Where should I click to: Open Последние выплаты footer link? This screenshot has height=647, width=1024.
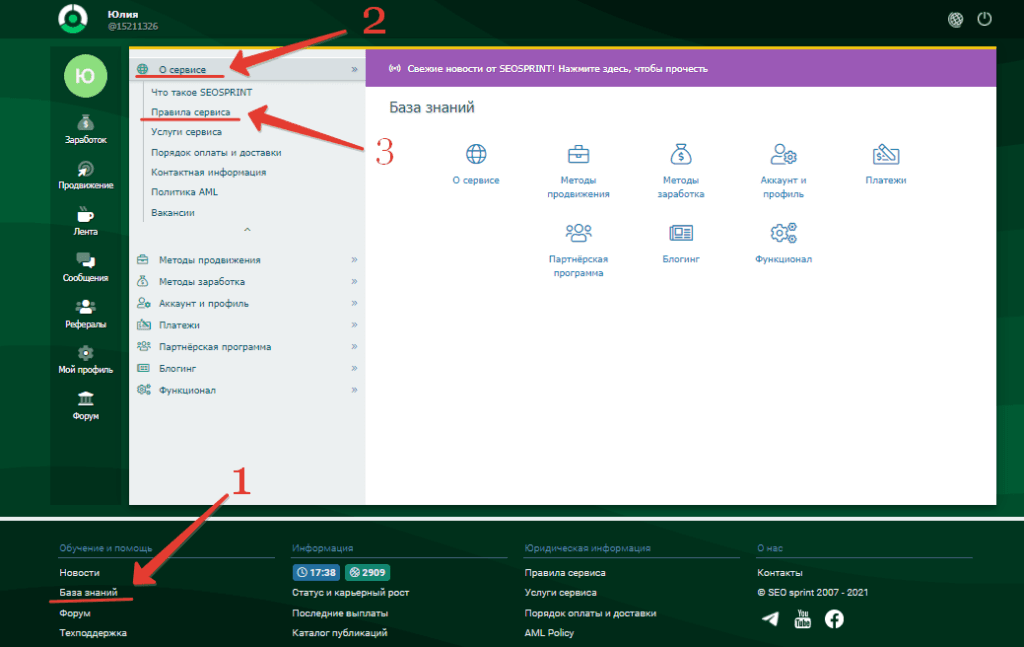click(340, 613)
